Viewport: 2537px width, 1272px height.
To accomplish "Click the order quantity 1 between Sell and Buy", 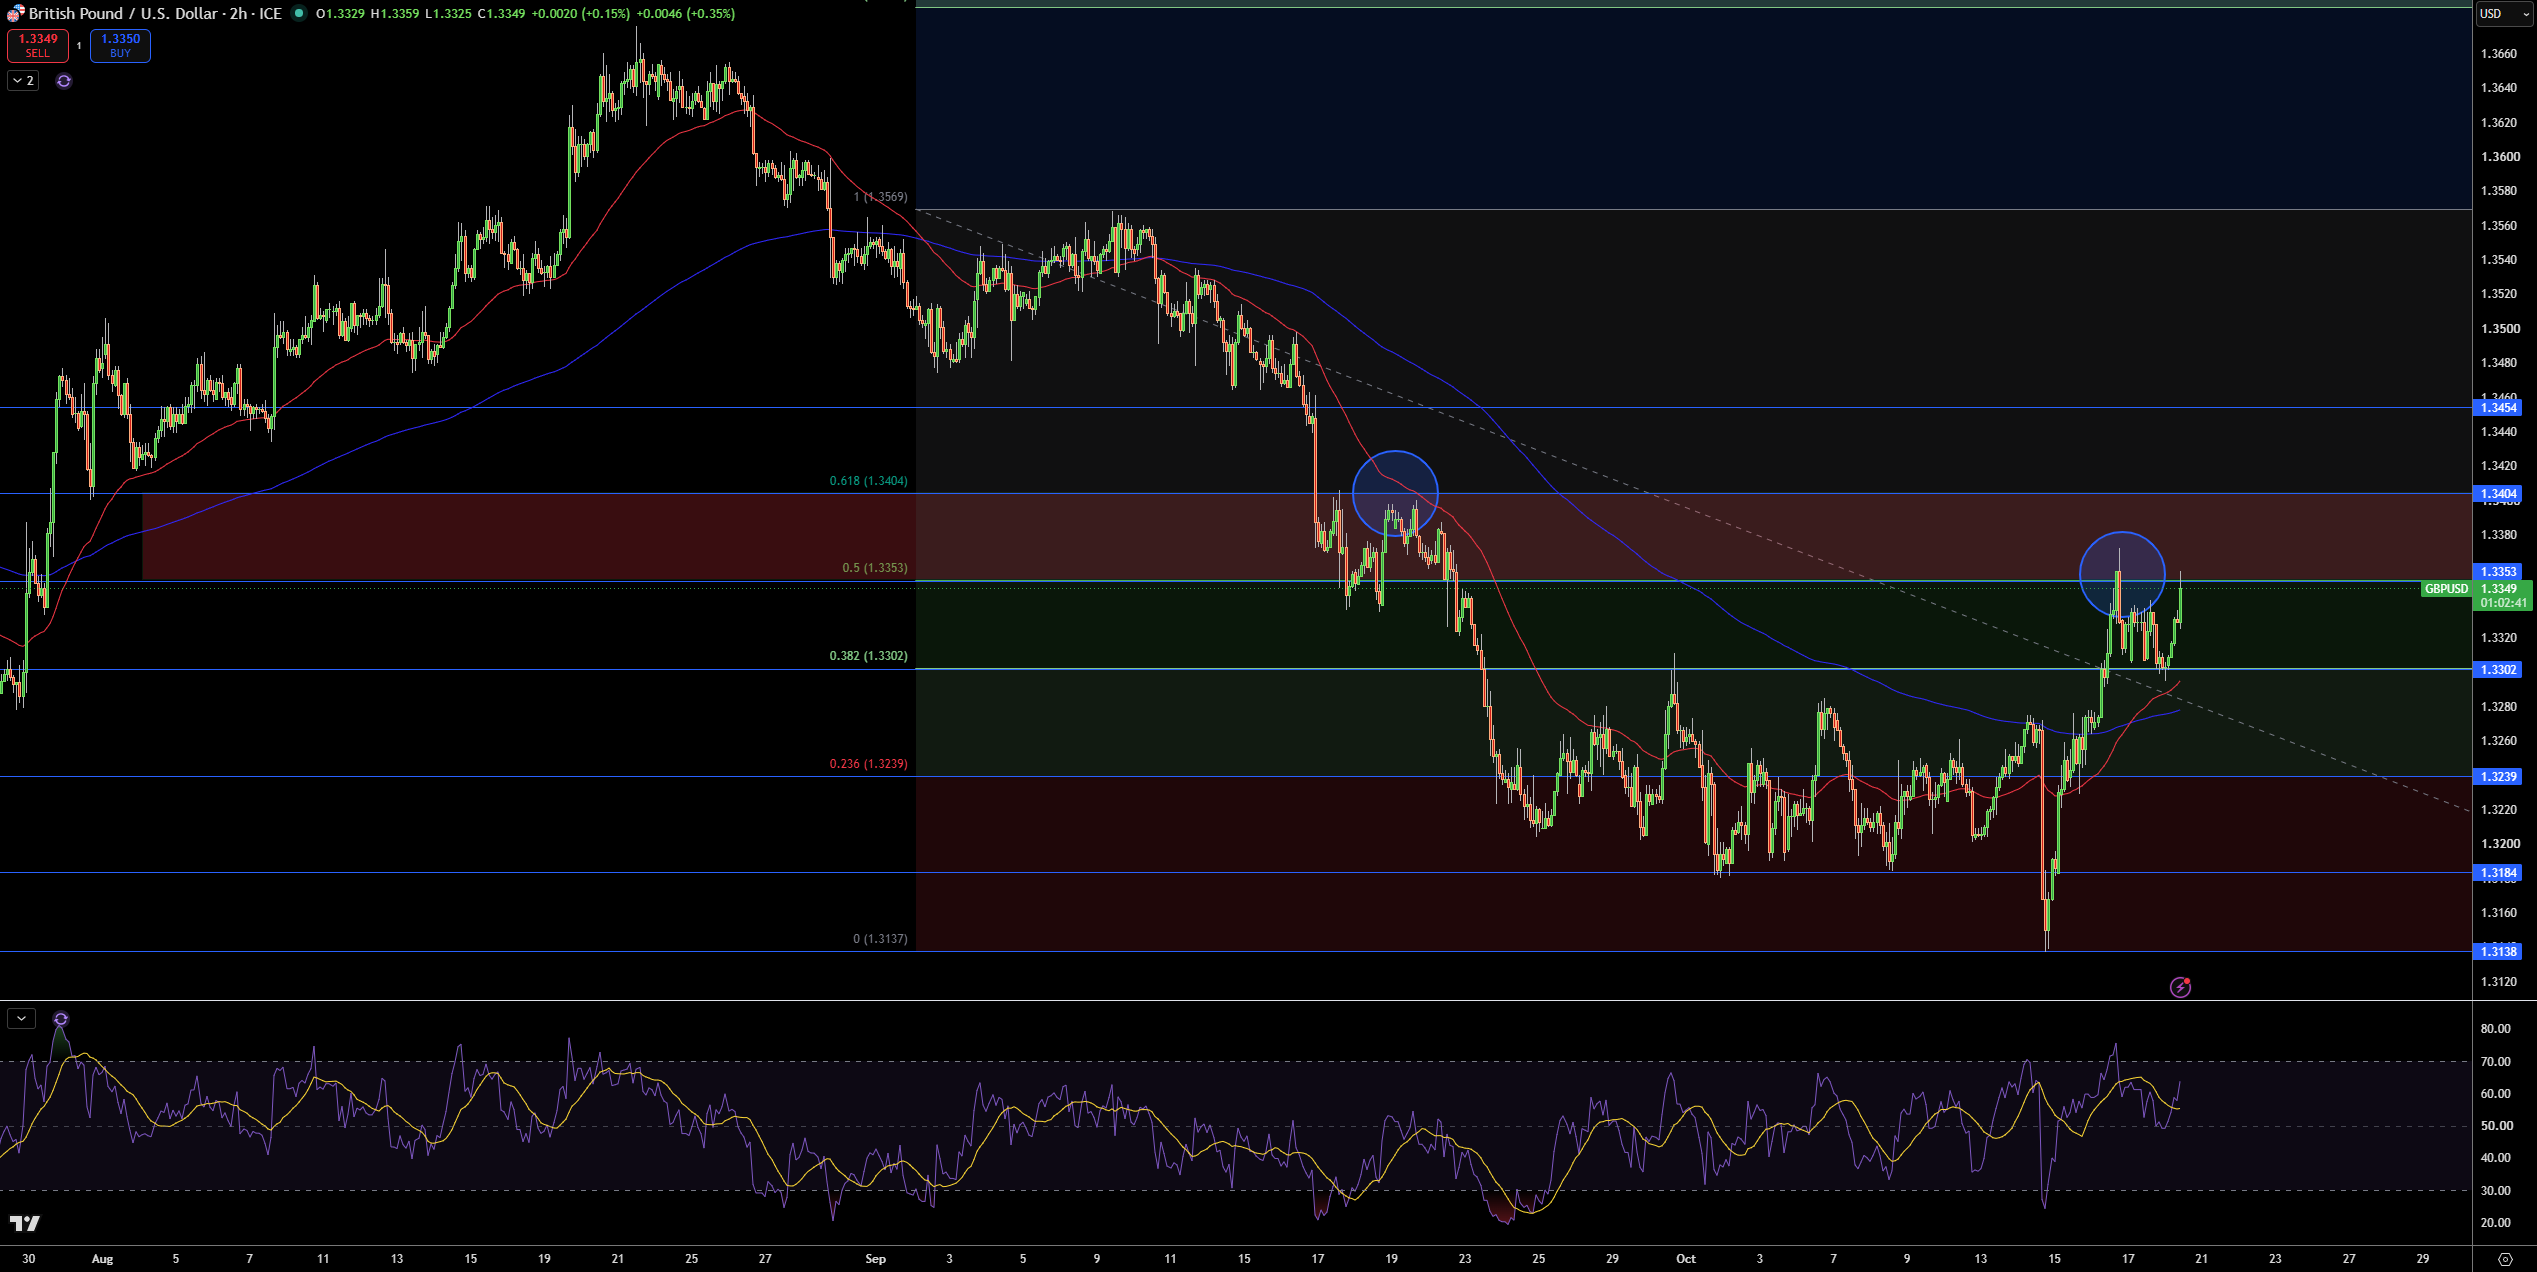I will click(x=79, y=46).
